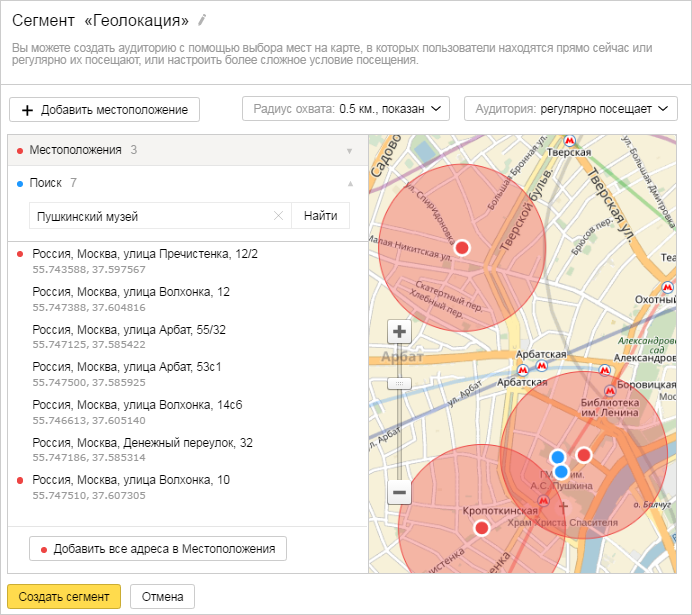The width and height of the screenshot is (692, 615).
Task: Select address Денежный переулок, 32
Action: [142, 443]
